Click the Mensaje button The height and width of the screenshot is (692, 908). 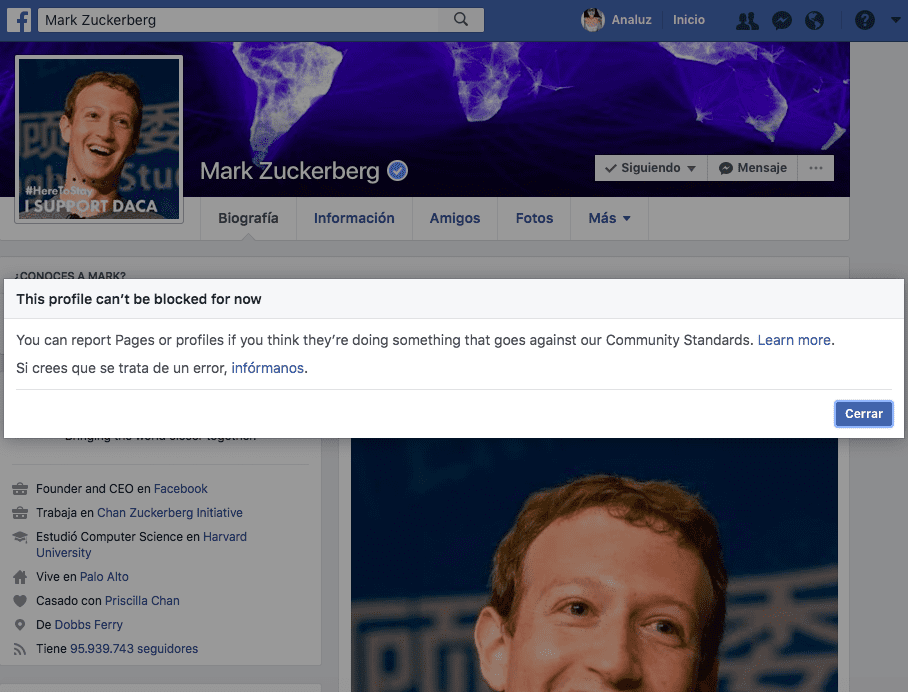pos(752,168)
